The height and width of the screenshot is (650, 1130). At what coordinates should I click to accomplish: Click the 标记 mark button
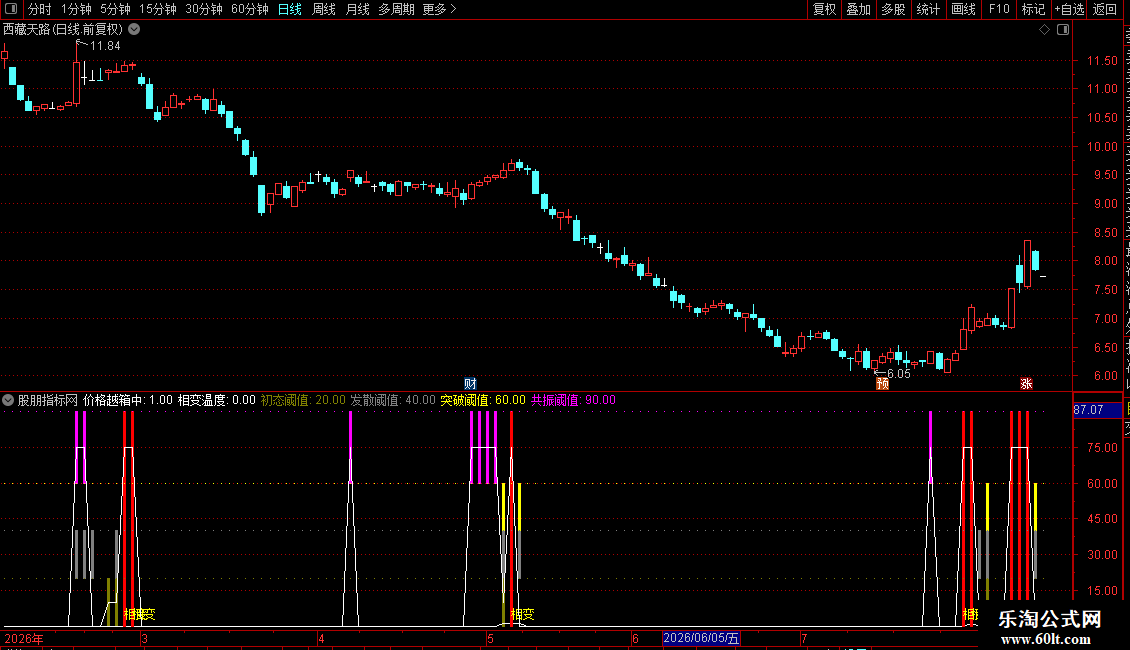[1033, 9]
